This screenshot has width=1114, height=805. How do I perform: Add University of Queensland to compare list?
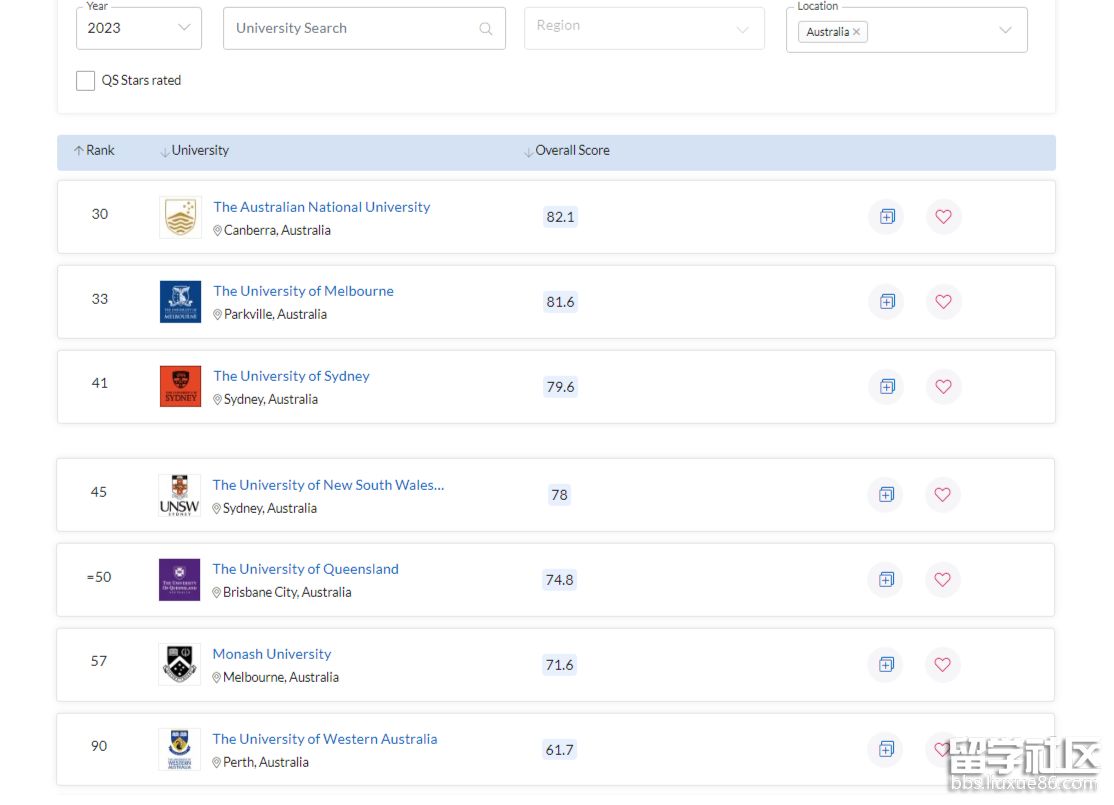(x=887, y=580)
